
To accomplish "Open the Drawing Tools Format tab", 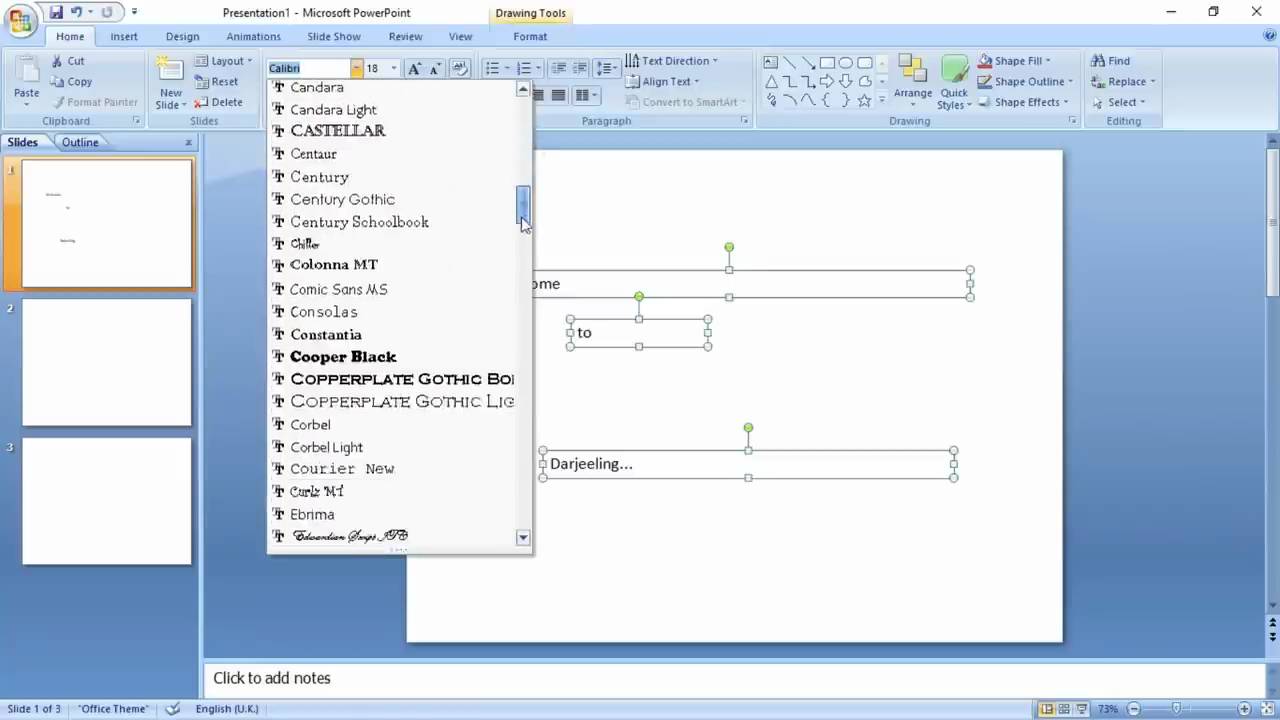I will [530, 36].
